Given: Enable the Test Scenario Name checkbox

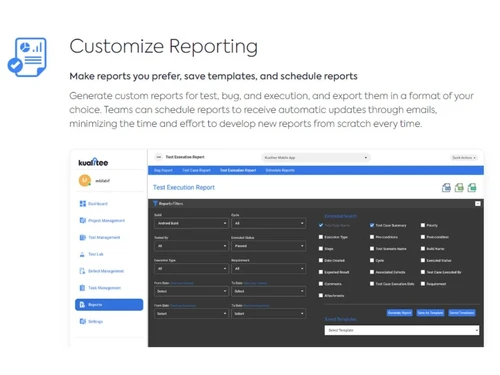Looking at the screenshot, I should (372, 249).
